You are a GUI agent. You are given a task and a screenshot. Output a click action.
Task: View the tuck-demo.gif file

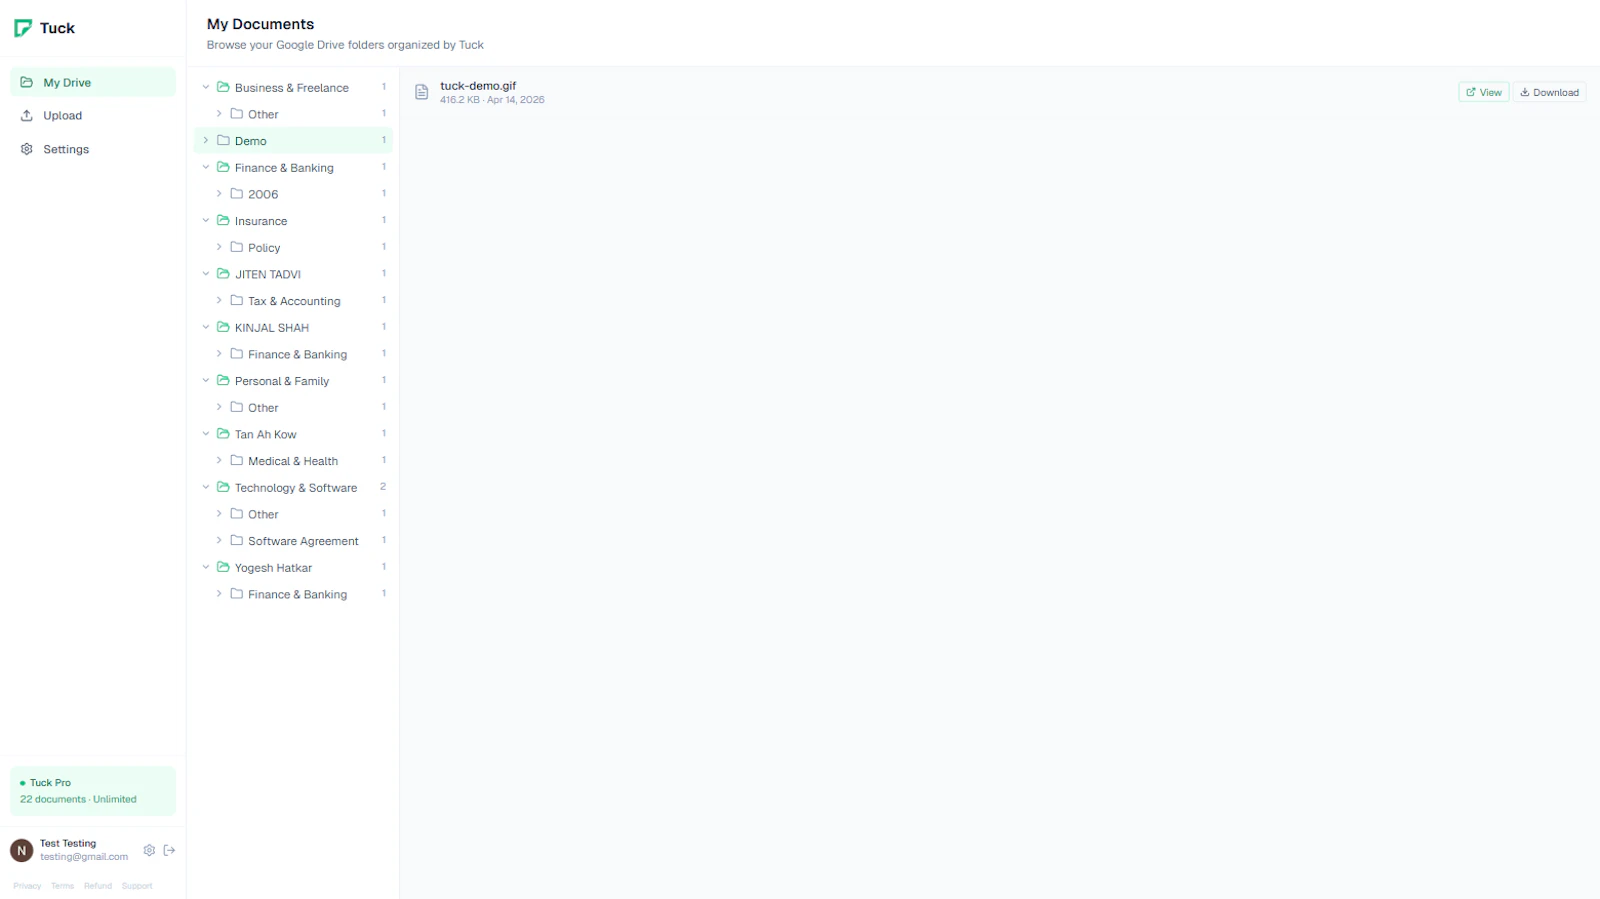point(1484,92)
